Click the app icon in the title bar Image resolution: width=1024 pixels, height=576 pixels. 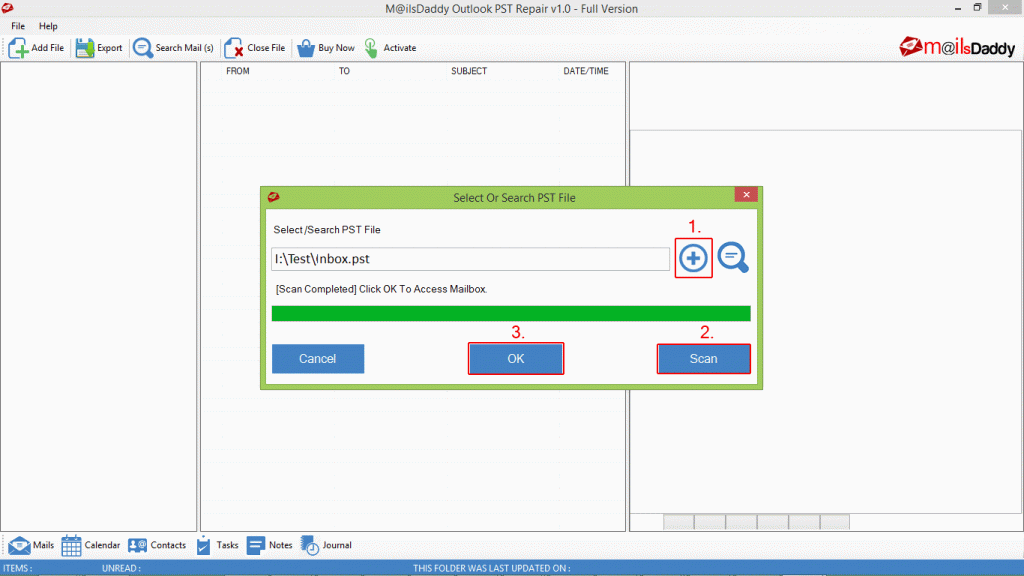pyautogui.click(x=8, y=8)
